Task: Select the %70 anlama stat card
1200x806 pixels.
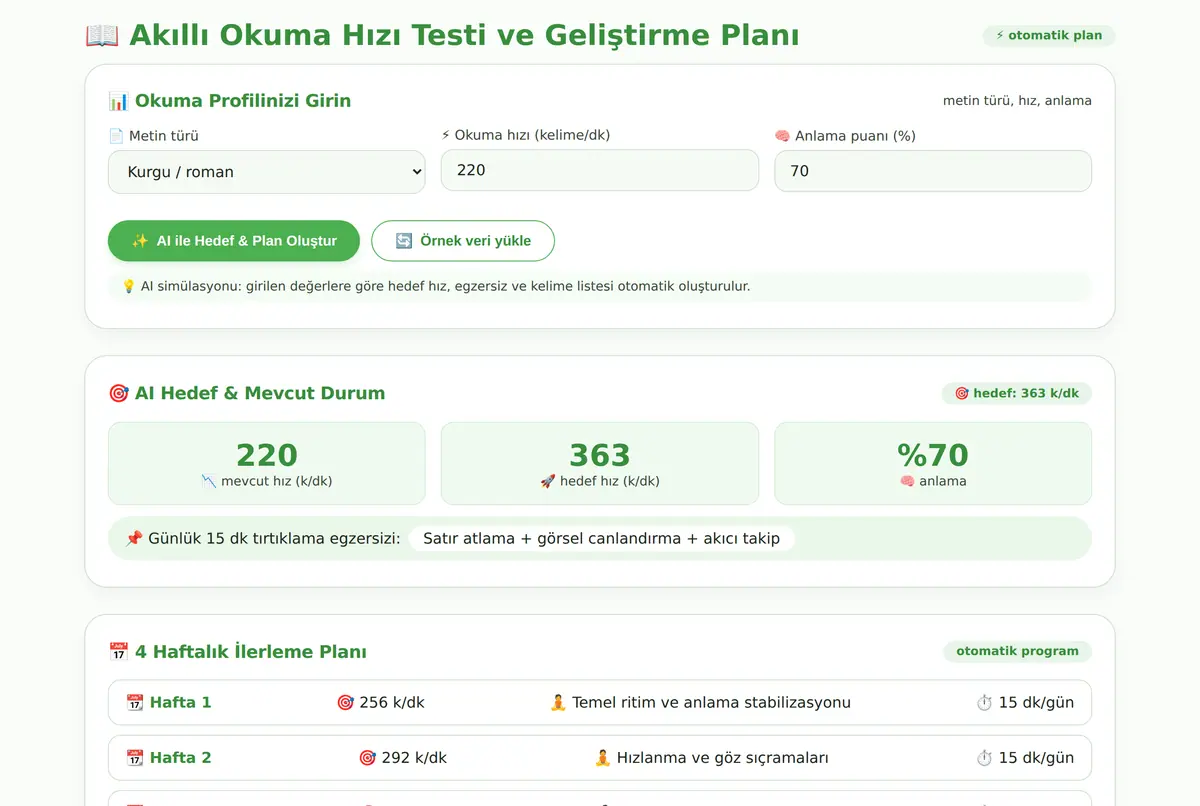Action: 933,463
